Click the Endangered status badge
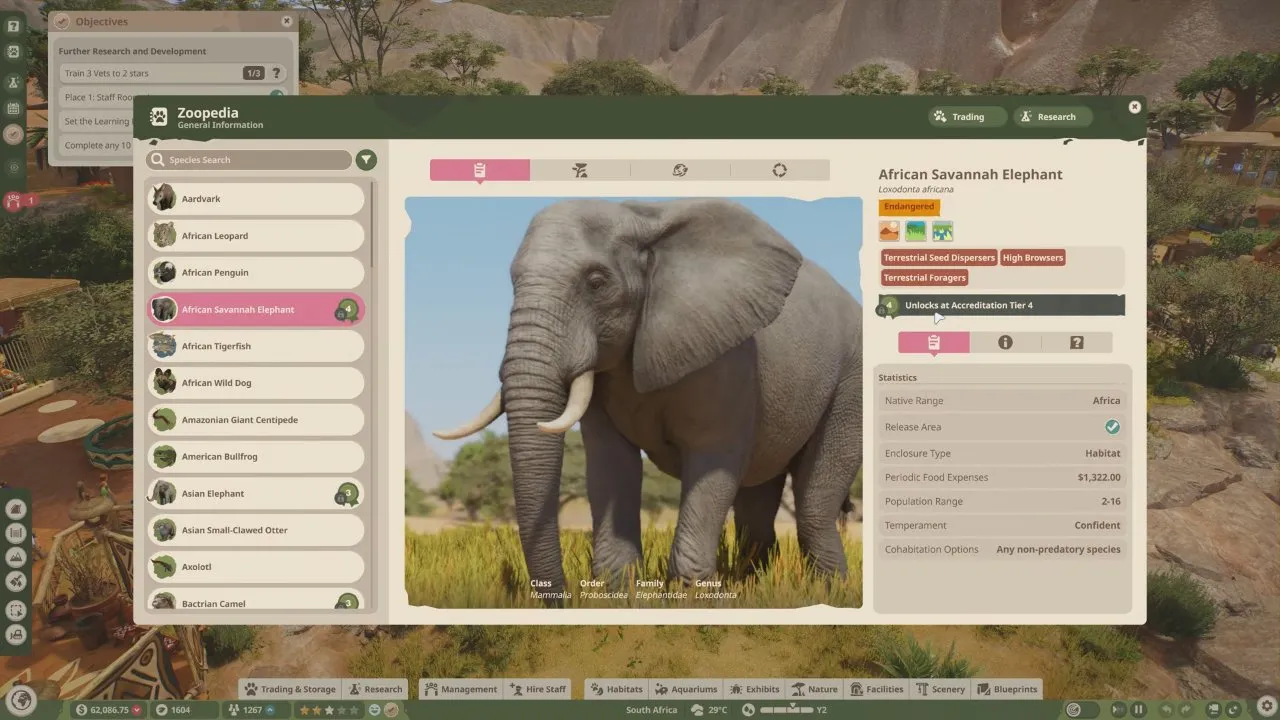Screen dimensions: 1280x720 pyautogui.click(x=909, y=207)
